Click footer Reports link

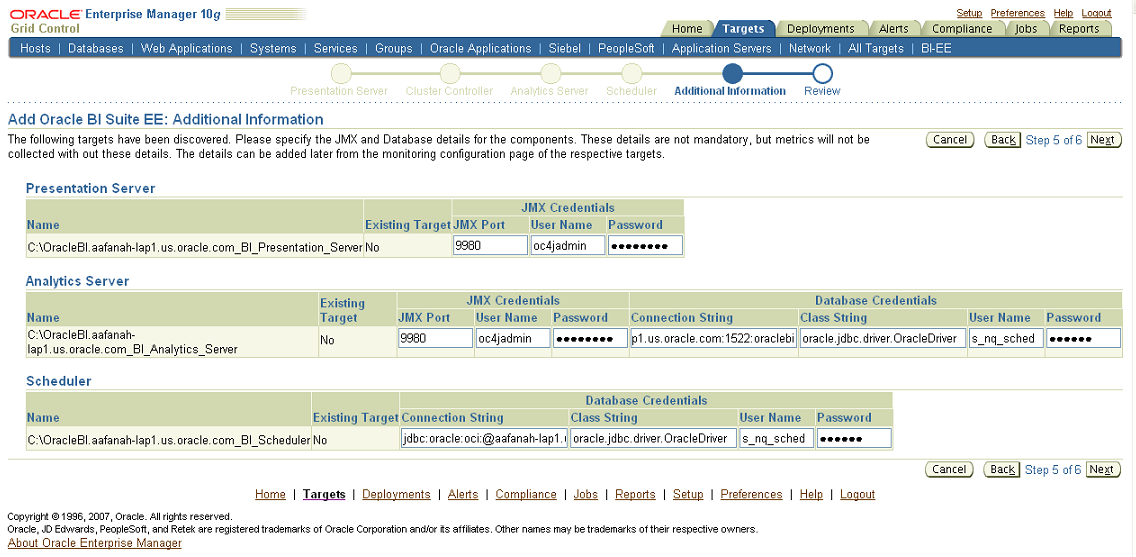pos(635,494)
